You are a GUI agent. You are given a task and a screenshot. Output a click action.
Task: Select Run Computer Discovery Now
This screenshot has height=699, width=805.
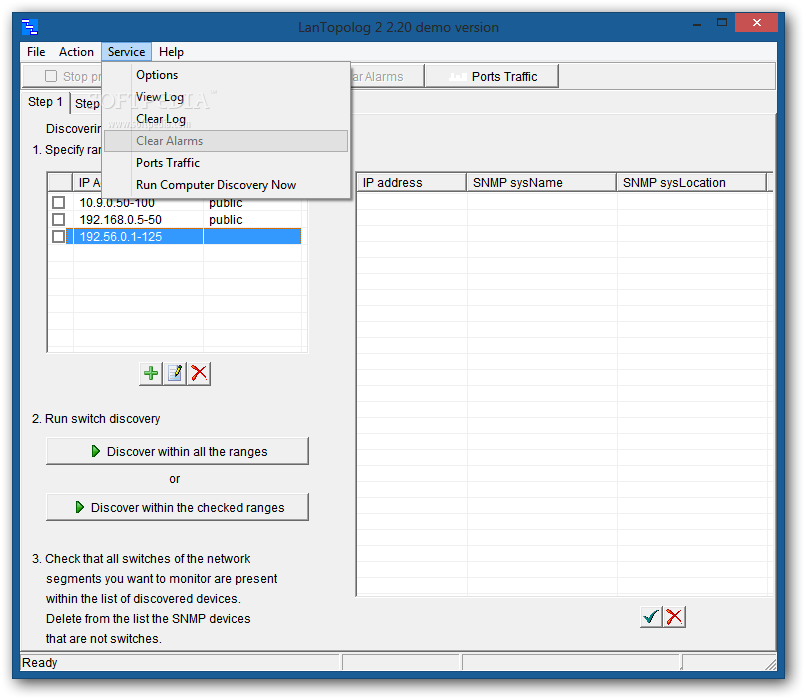(x=226, y=185)
